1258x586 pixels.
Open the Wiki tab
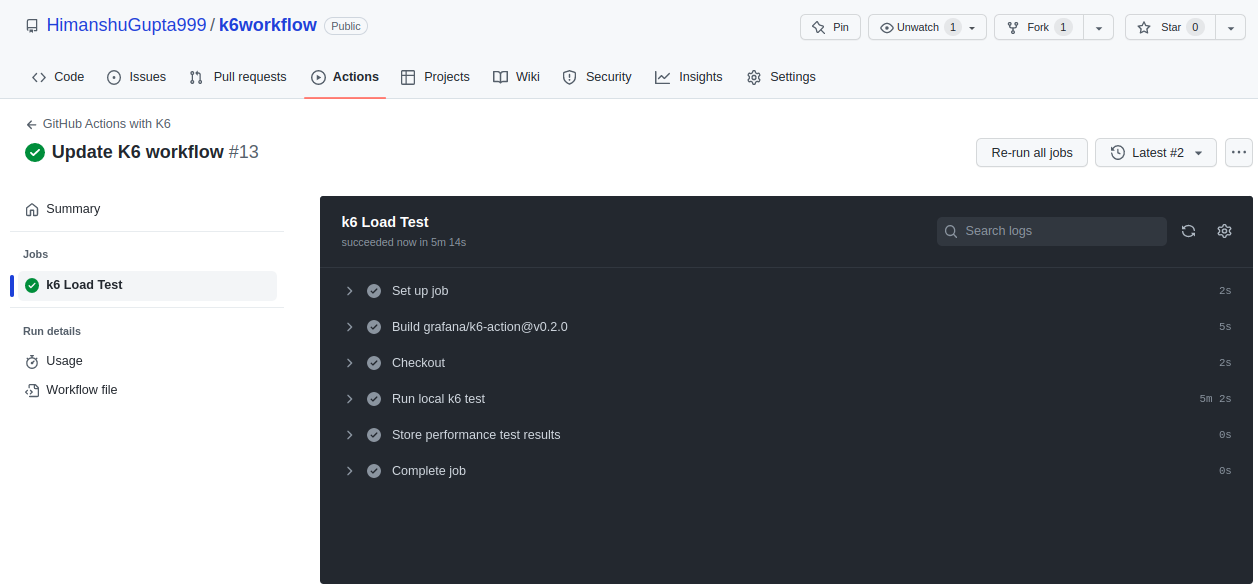coord(516,77)
